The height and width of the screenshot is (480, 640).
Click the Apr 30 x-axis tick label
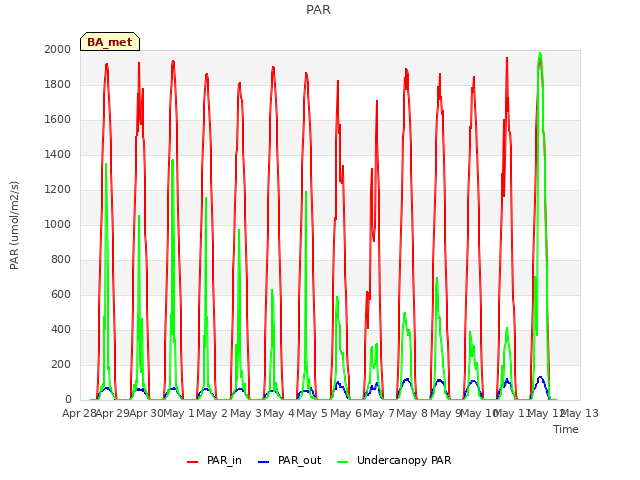tap(146, 414)
